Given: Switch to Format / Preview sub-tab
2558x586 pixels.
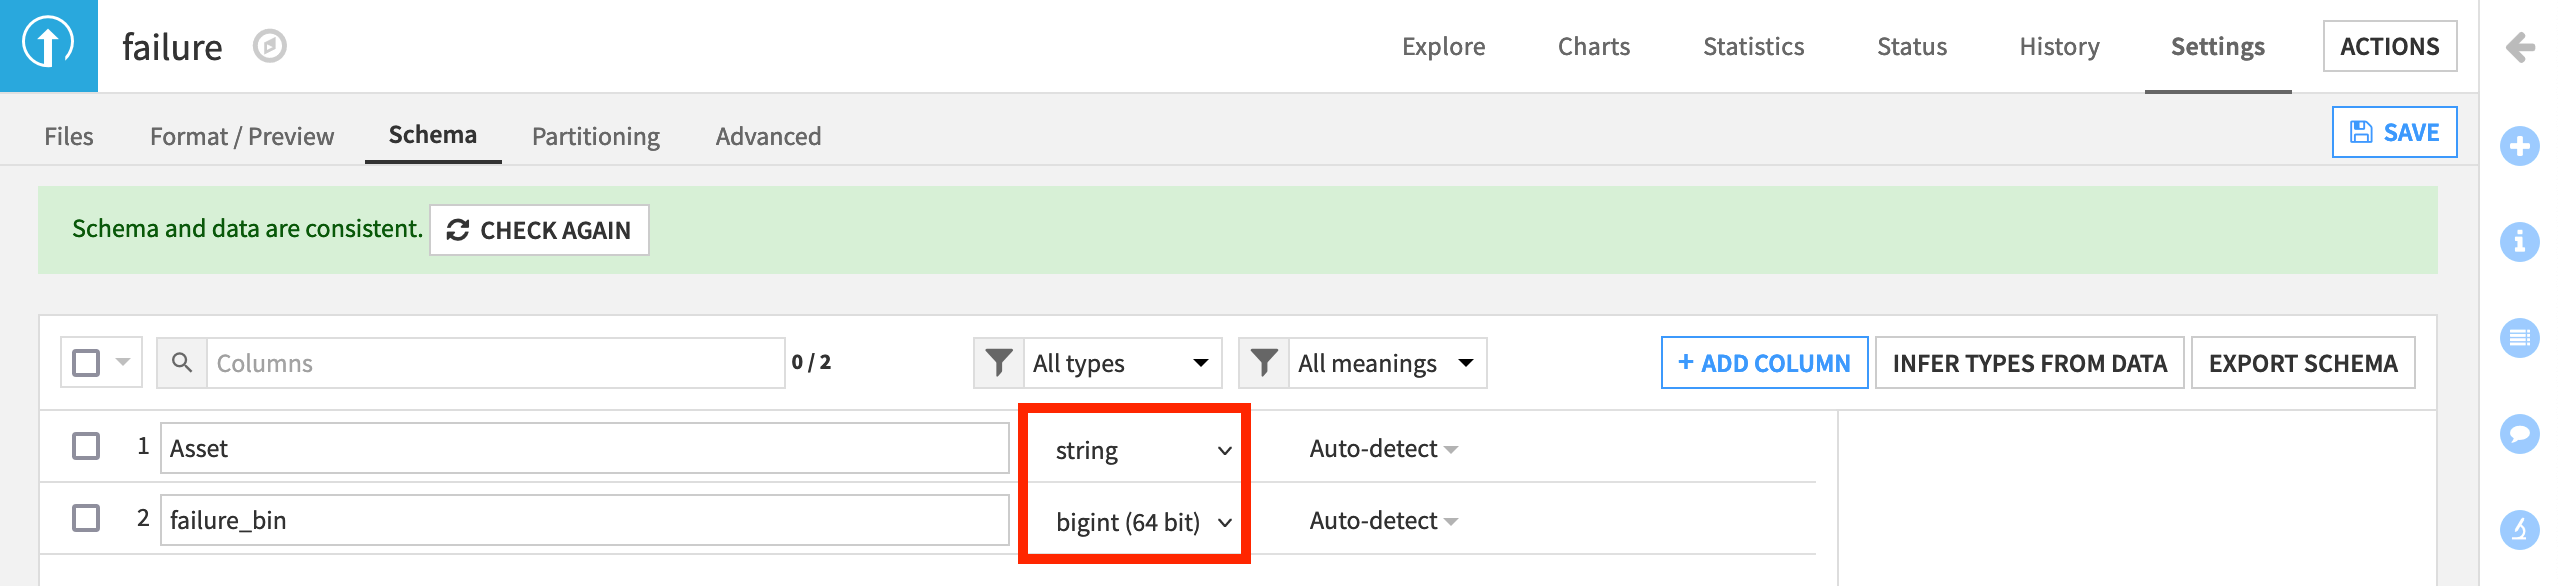Looking at the screenshot, I should pos(242,136).
